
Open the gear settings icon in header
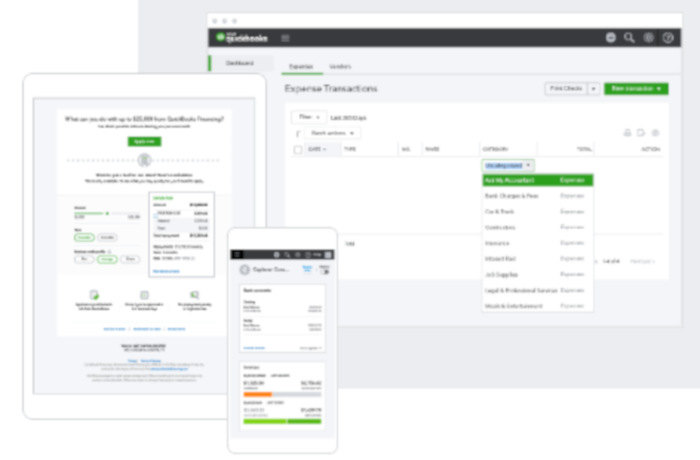pyautogui.click(x=649, y=38)
